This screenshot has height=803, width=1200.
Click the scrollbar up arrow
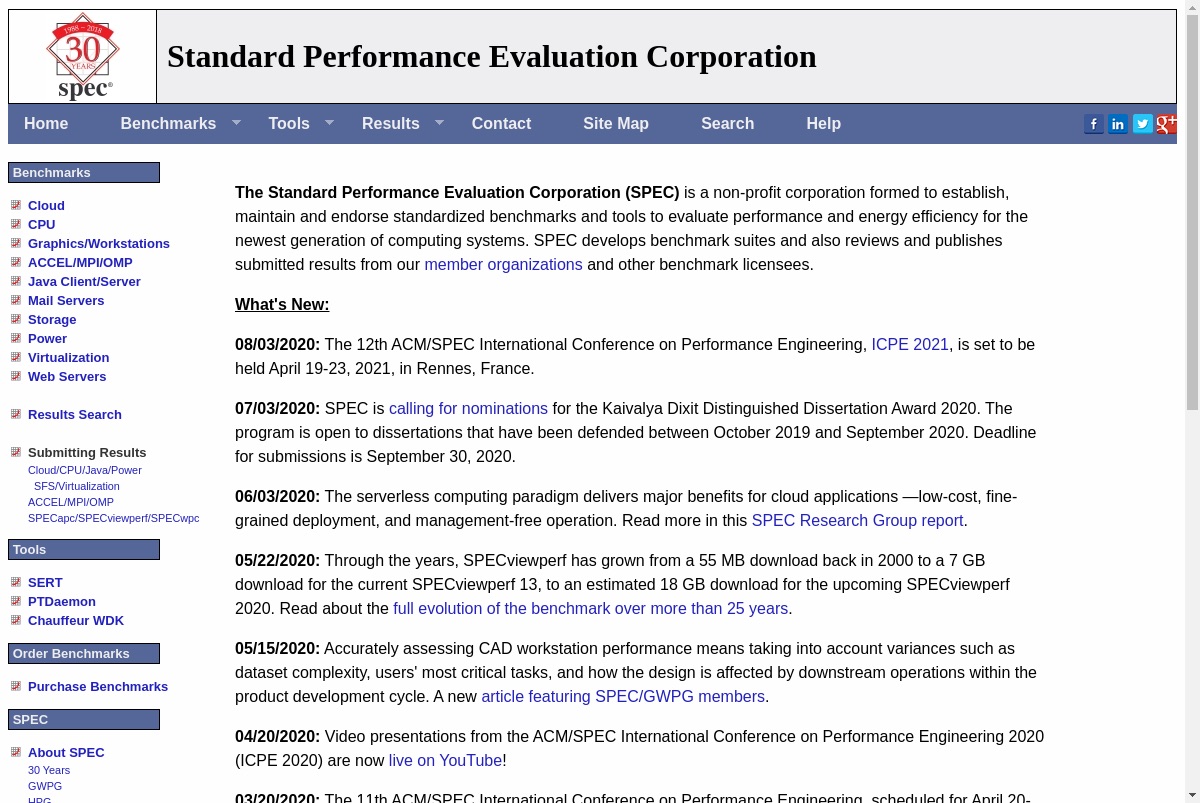pyautogui.click(x=1192, y=7)
